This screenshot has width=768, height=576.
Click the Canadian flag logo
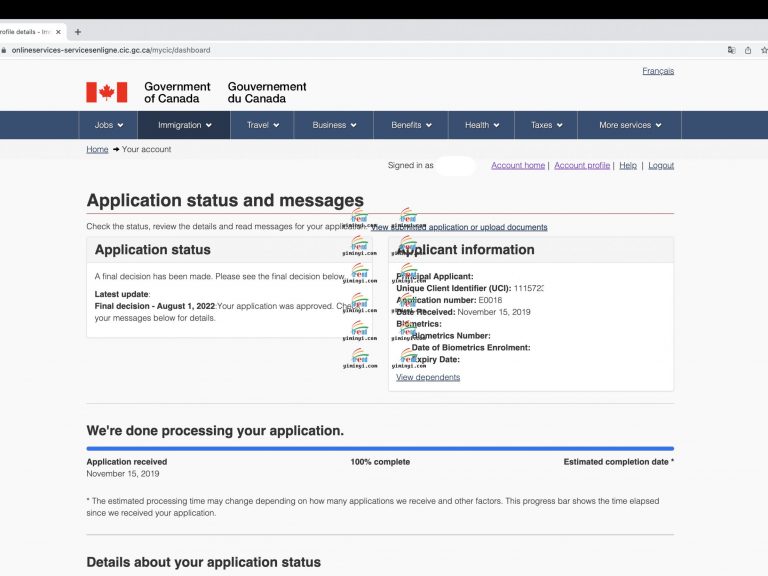pyautogui.click(x=106, y=93)
